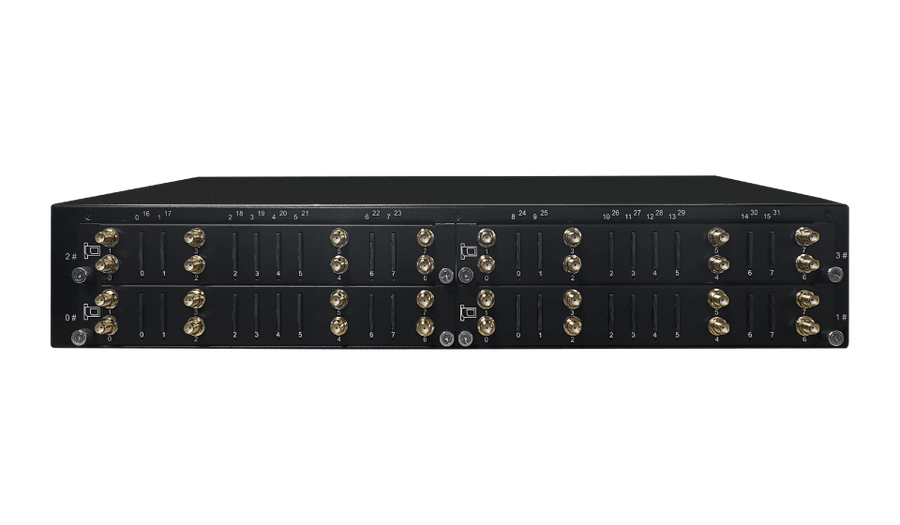Viewport: 900px width, 525px height.
Task: Click antenna connector 4 on module 2#
Action: tap(339, 265)
